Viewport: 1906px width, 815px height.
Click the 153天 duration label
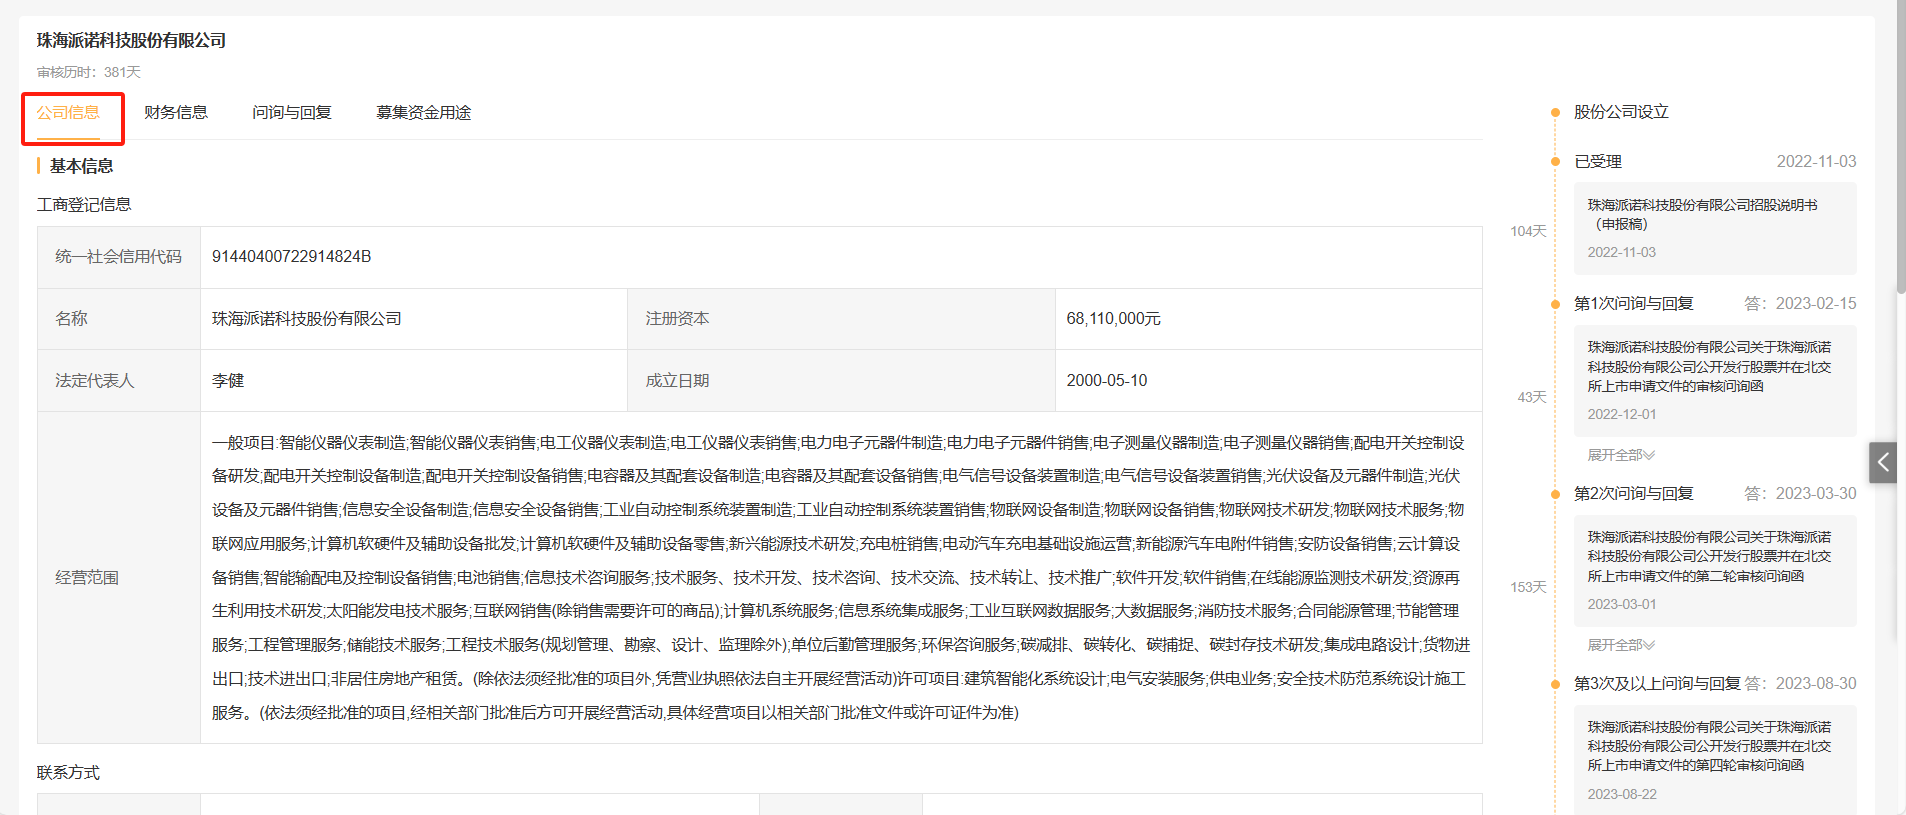click(1528, 588)
